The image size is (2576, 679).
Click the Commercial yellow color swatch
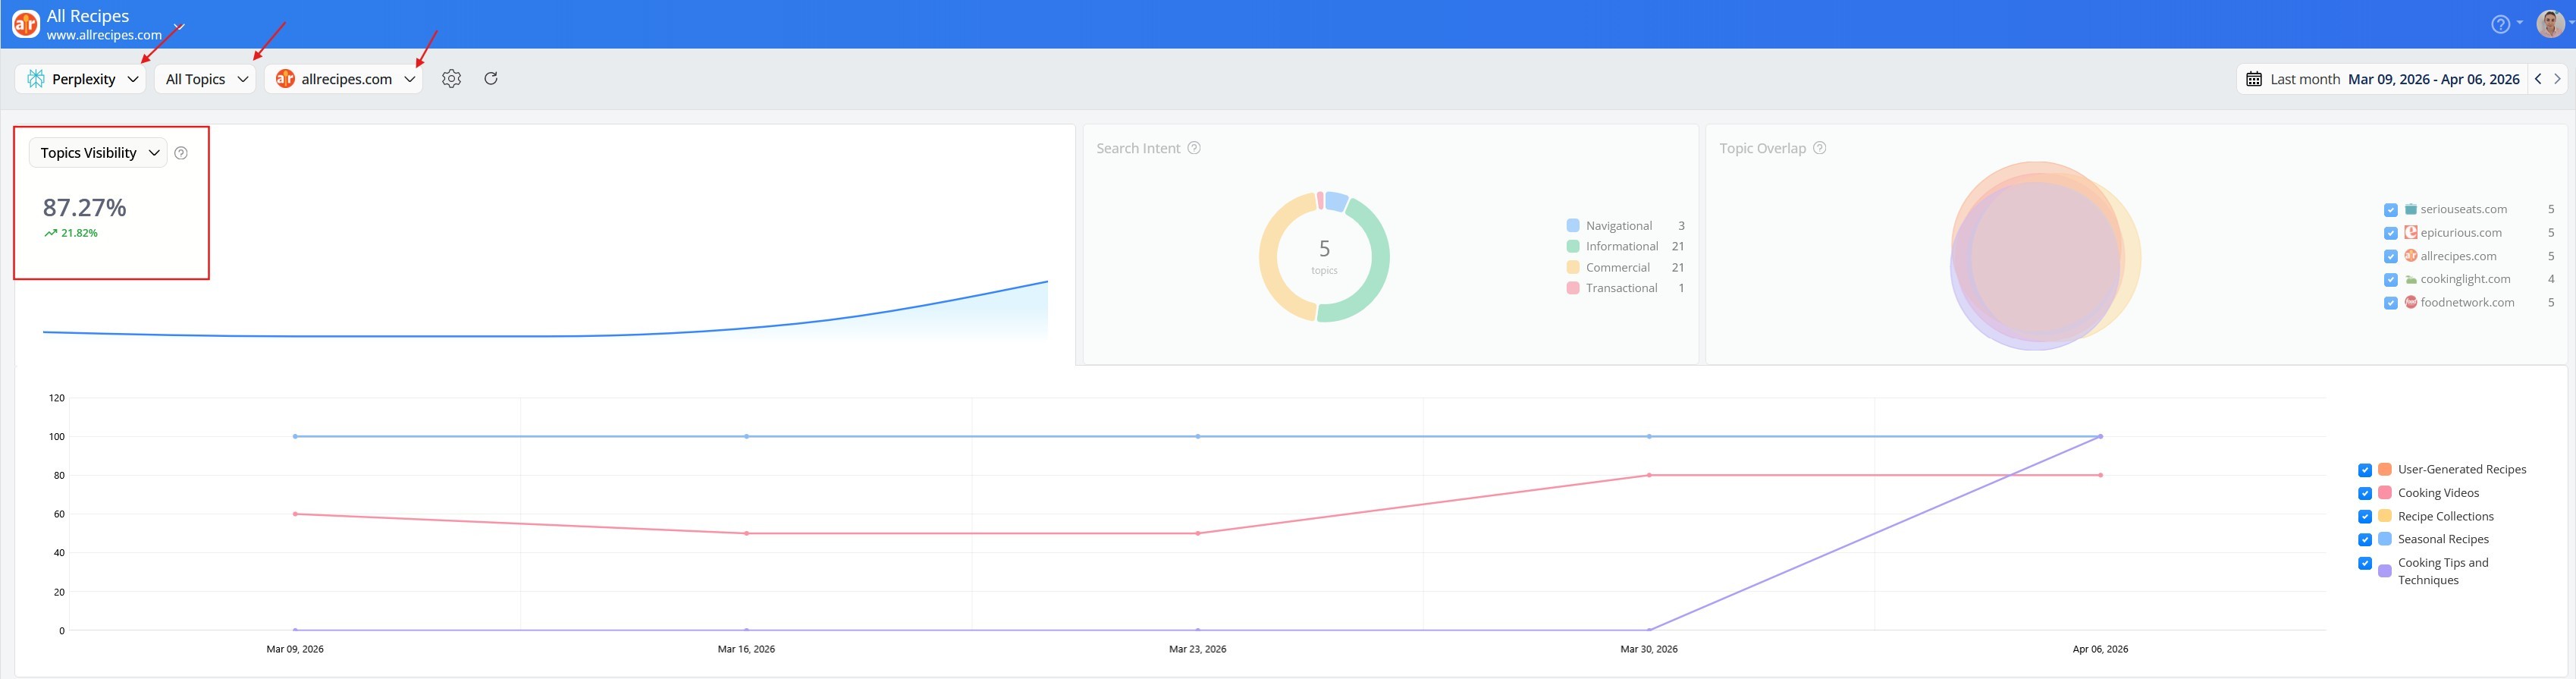click(1573, 267)
